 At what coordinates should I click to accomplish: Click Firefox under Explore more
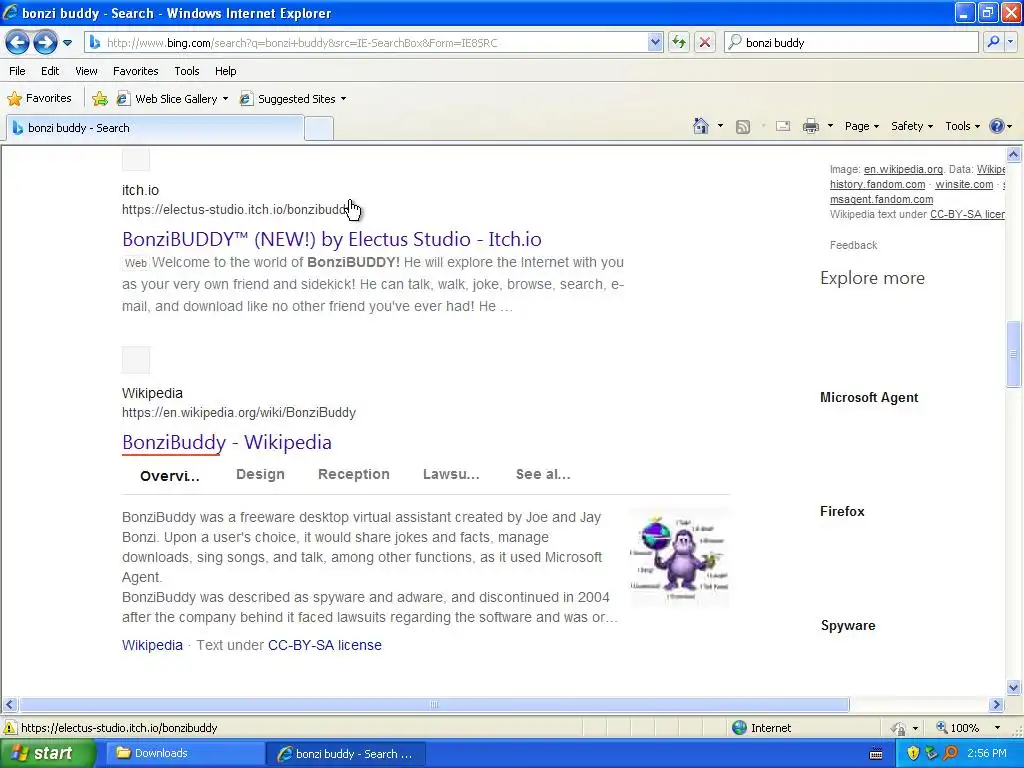pyautogui.click(x=842, y=511)
